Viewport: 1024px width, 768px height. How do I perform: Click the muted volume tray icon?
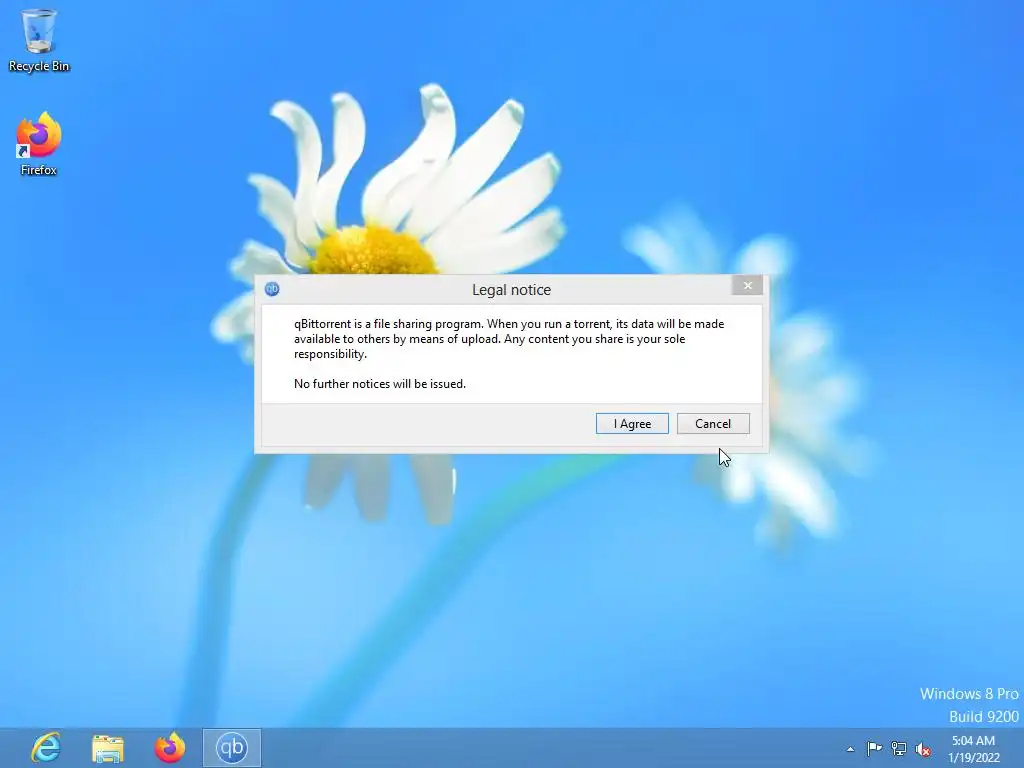coord(923,749)
